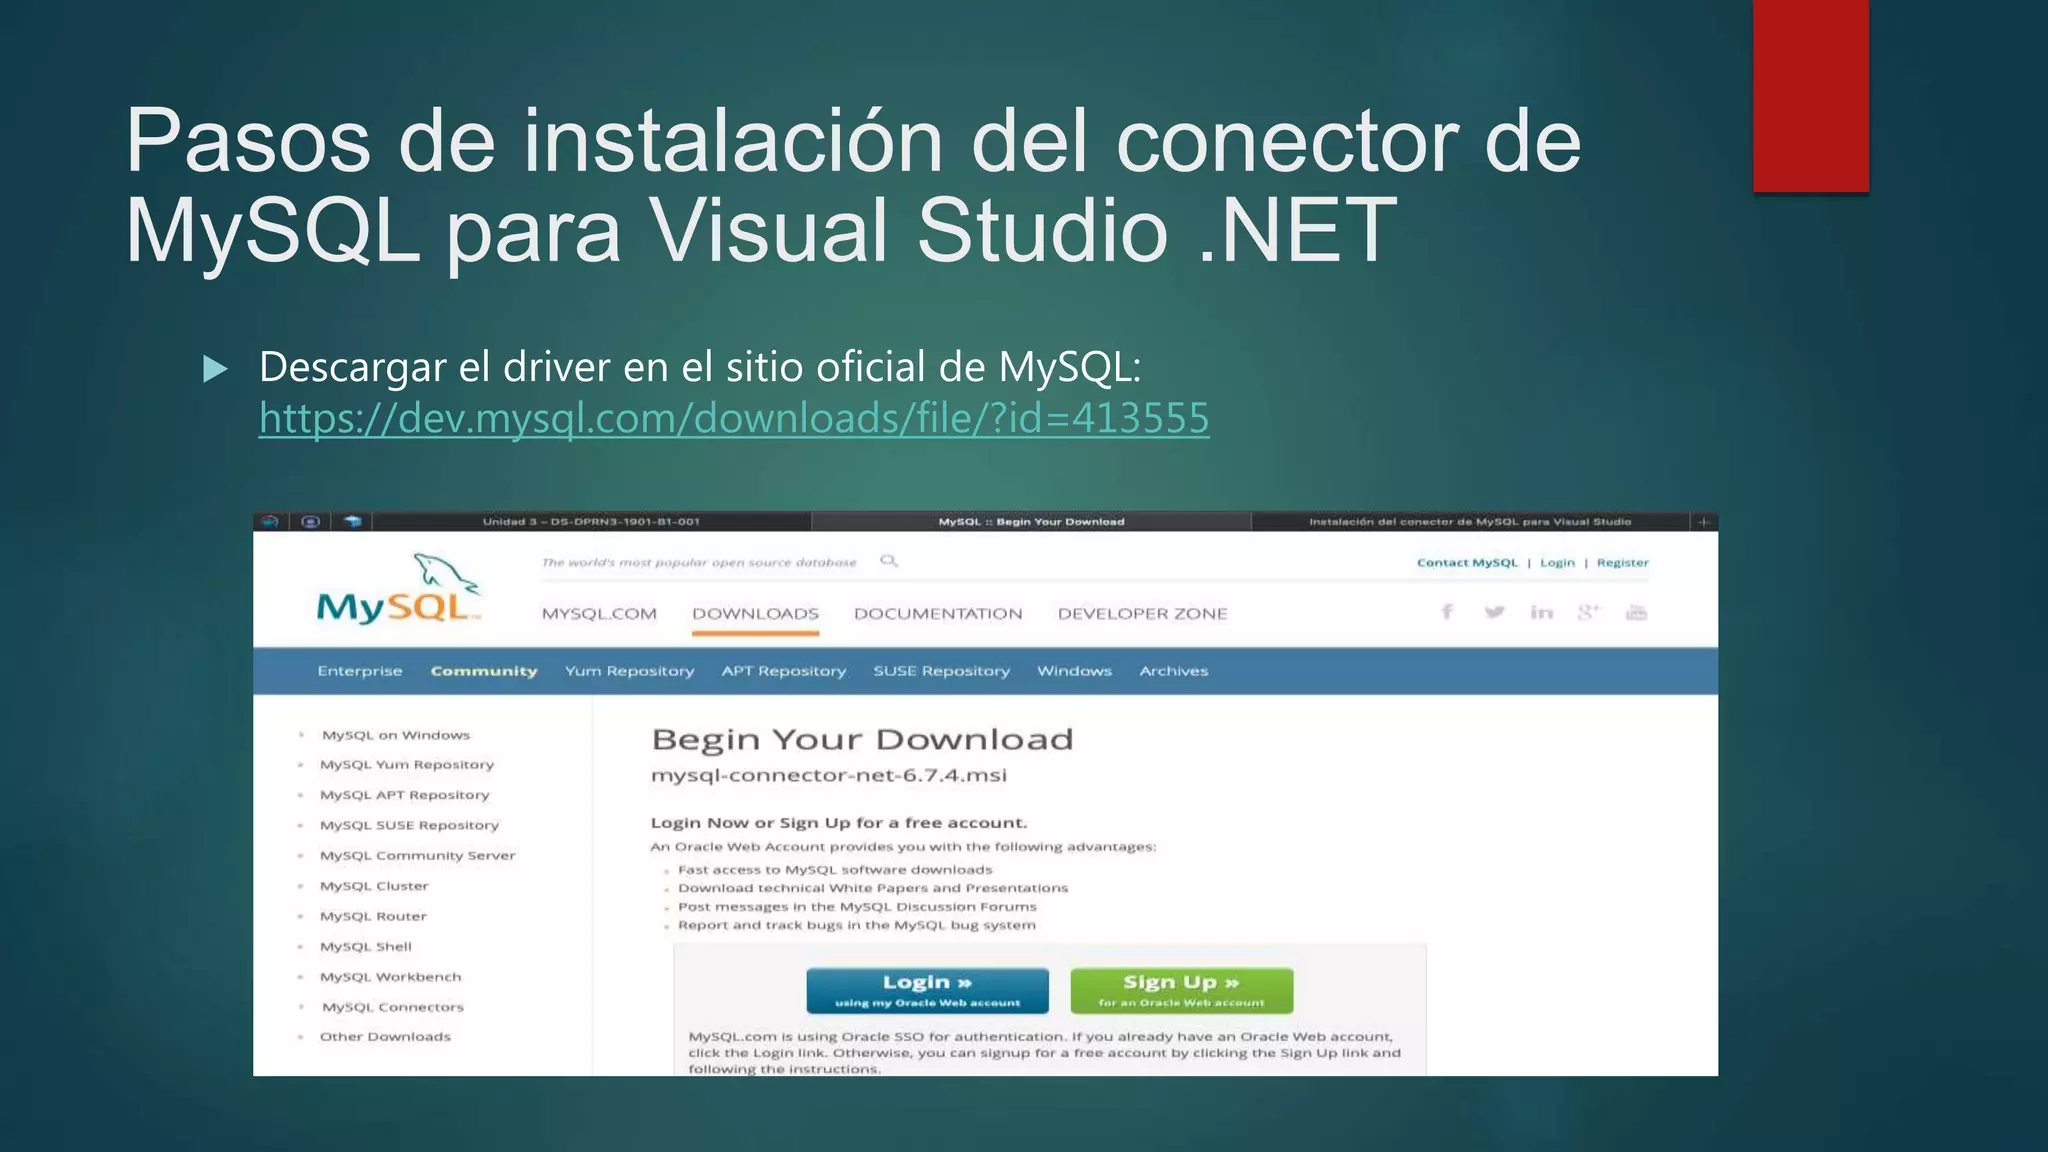Click the mysql-connector-net-6.7.4.msi filename
This screenshot has height=1152, width=2048.
pos(829,775)
